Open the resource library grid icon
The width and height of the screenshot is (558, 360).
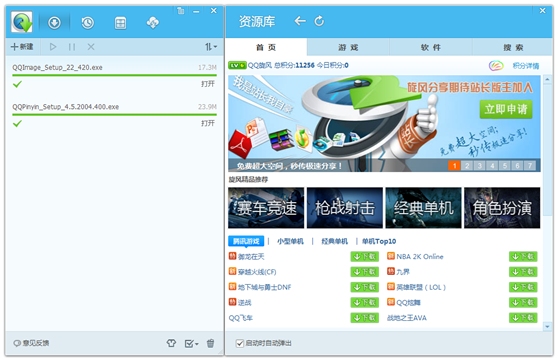point(120,23)
